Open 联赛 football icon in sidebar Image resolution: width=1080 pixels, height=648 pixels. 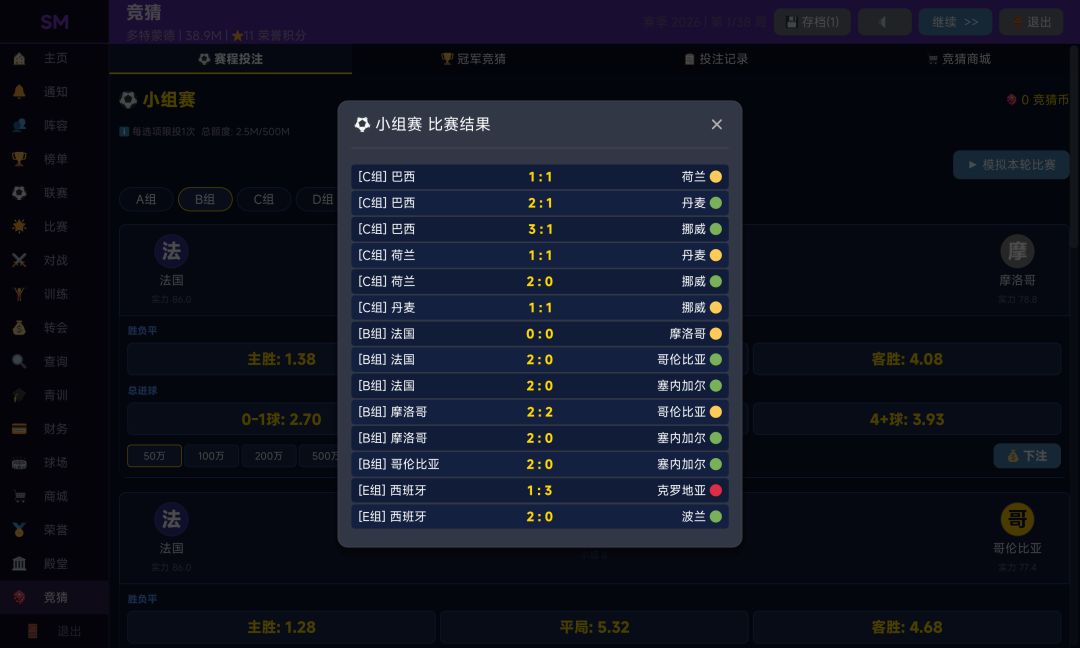(19, 193)
